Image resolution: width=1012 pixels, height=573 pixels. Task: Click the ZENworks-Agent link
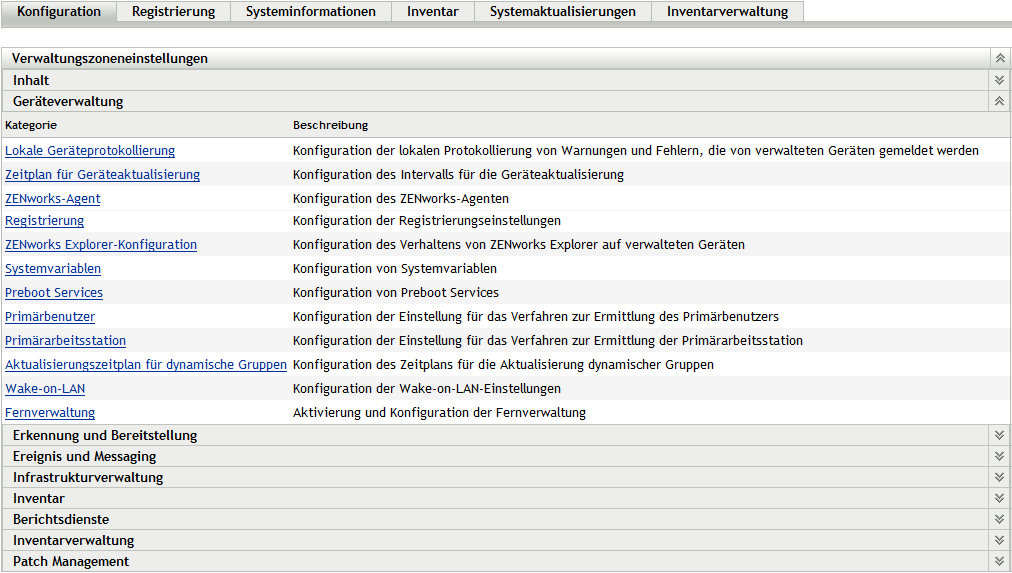53,199
